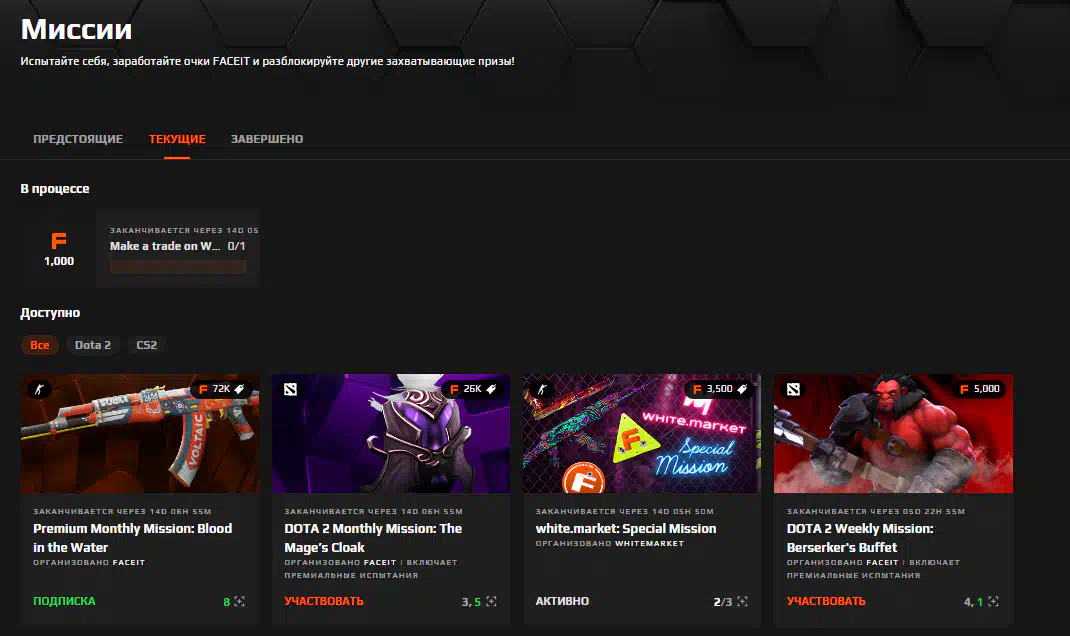The image size is (1070, 636).
Task: Click the "0/1" progress count
Action: tap(236, 246)
